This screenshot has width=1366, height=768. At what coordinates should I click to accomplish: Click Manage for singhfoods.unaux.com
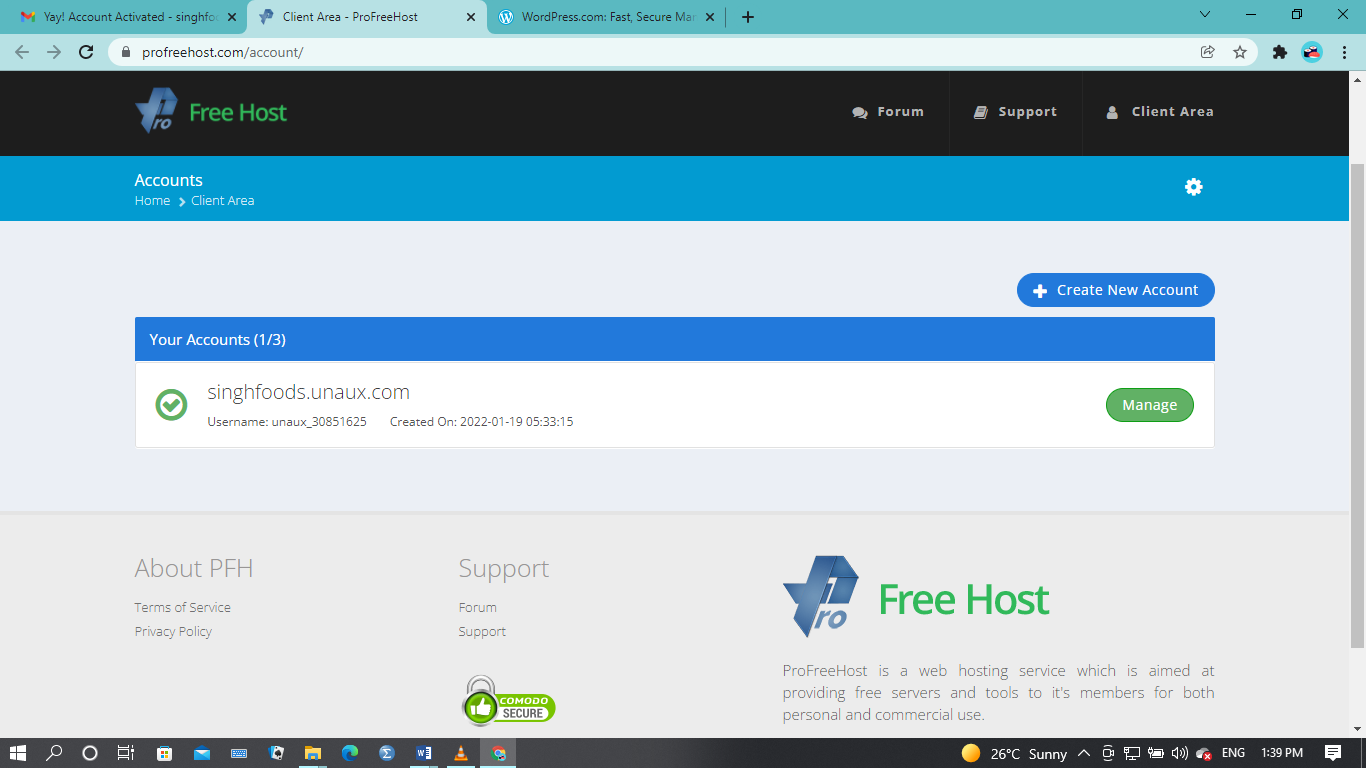click(1149, 405)
